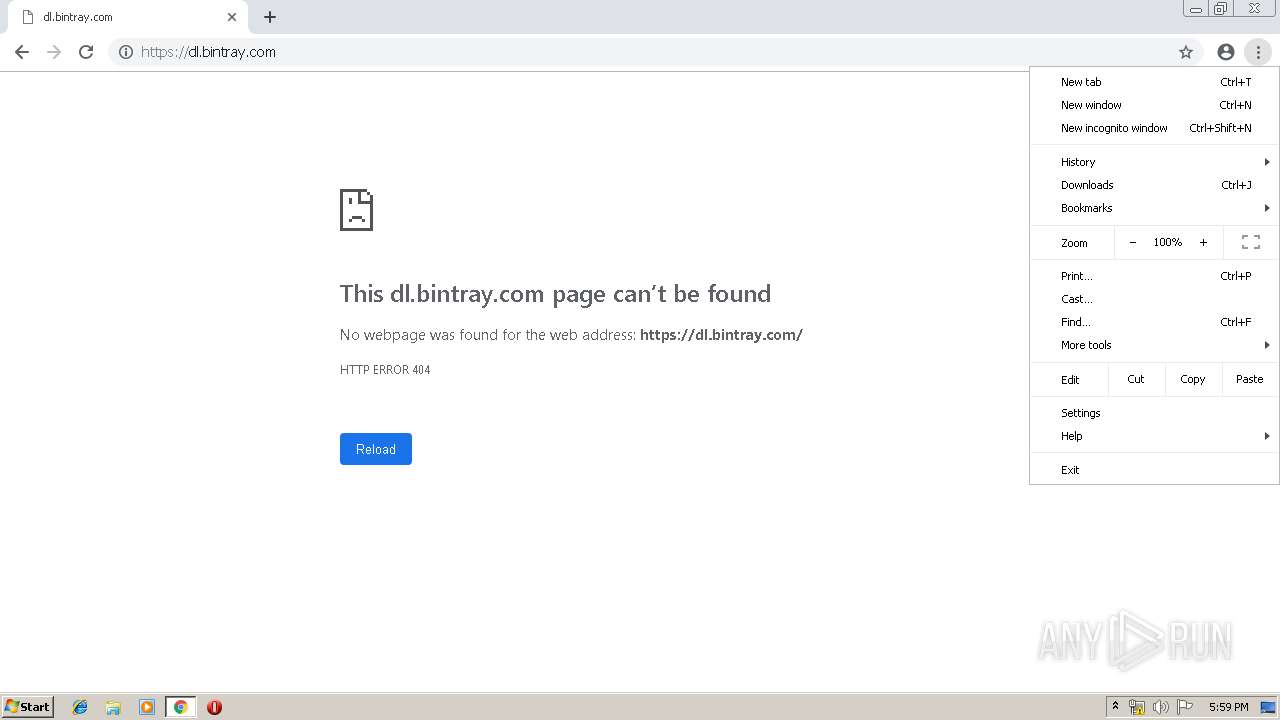Click the blue Reload button
Screen dimensions: 1280x720
tap(376, 449)
